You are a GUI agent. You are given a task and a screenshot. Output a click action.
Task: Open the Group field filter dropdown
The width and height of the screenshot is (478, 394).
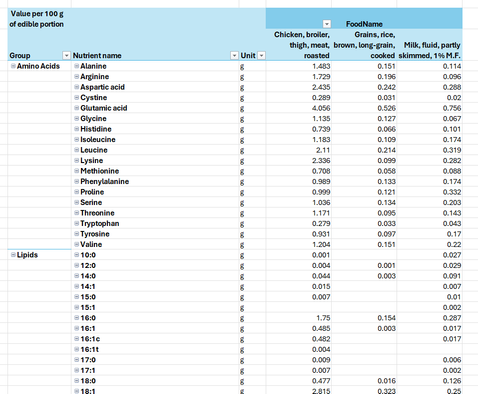(67, 55)
